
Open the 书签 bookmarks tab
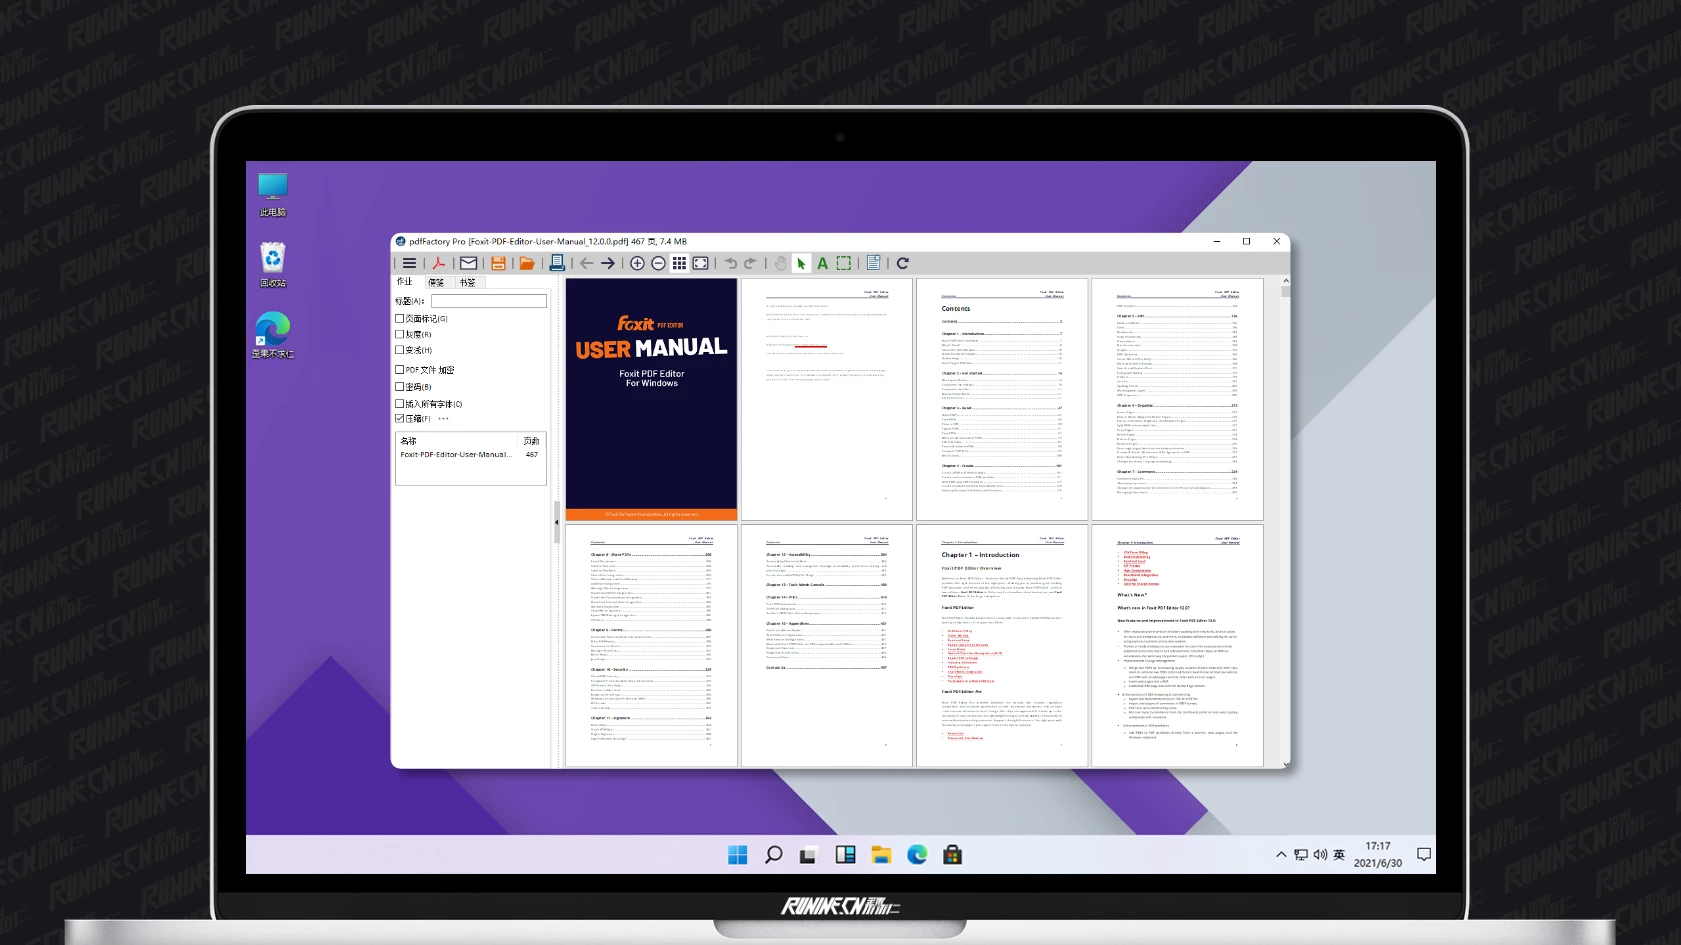pos(467,283)
